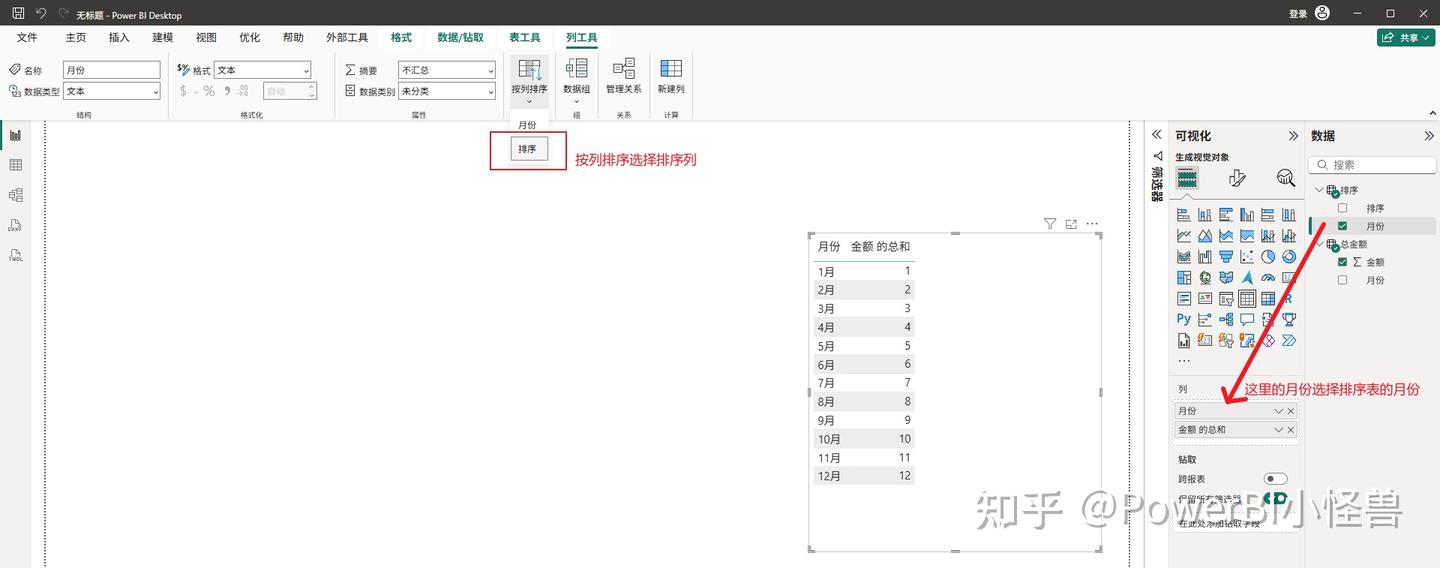Open the 主页 ribbon tab

click(x=76, y=37)
